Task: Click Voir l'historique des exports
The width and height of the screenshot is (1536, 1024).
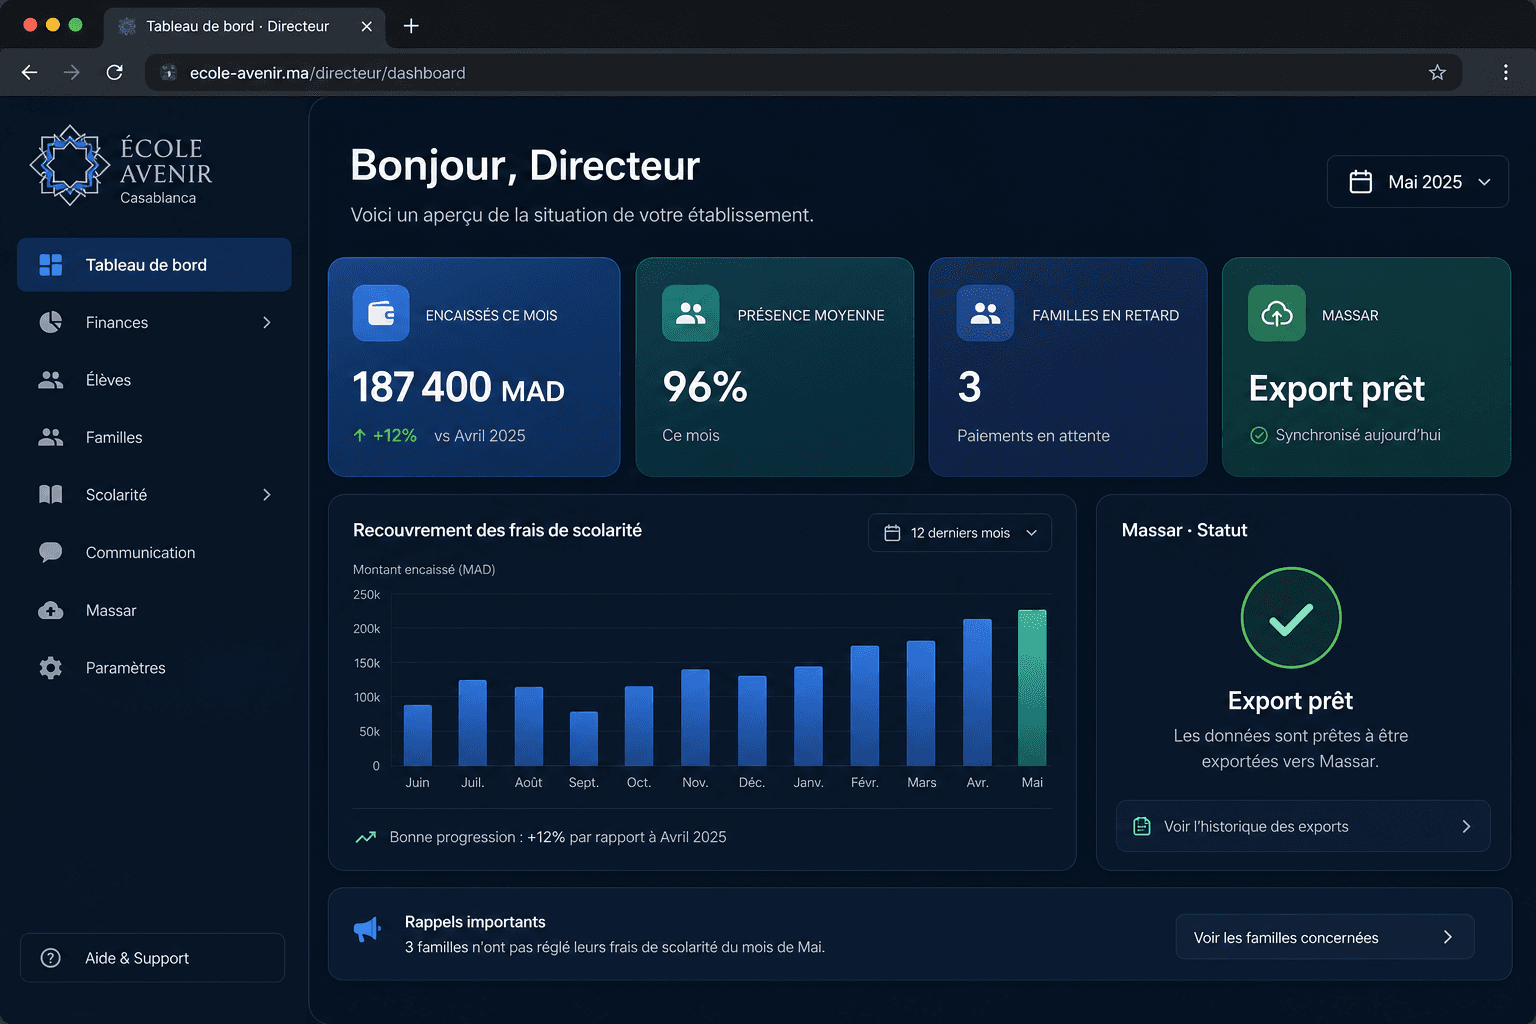Action: 1303,826
